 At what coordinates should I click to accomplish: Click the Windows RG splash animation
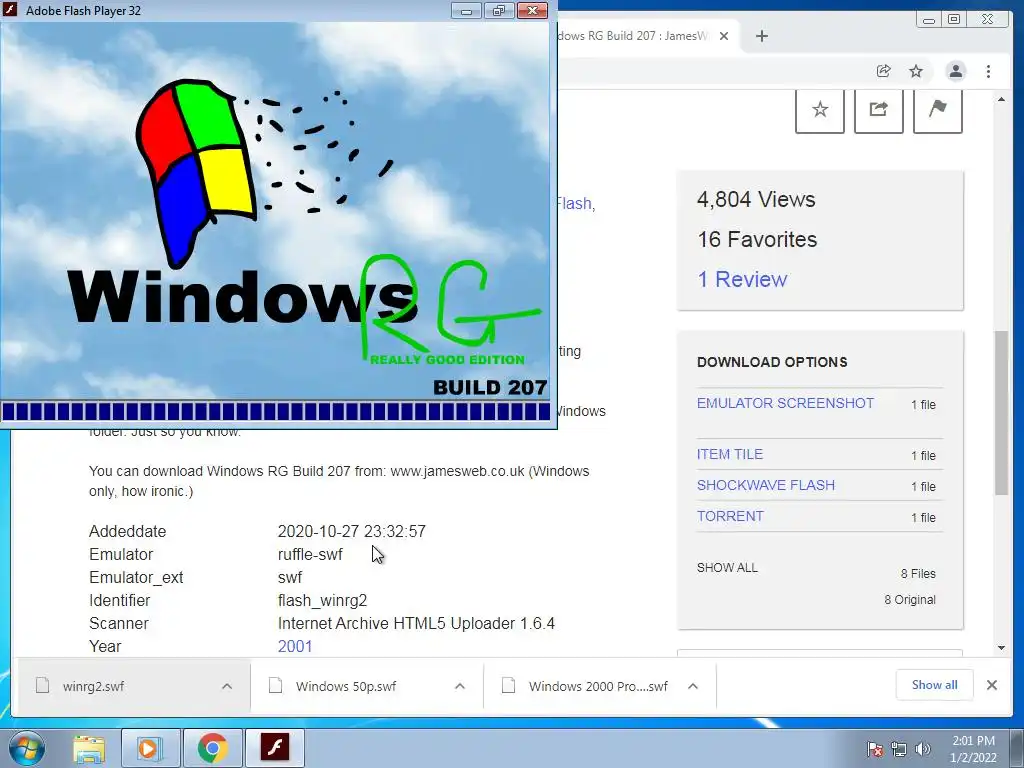pos(275,211)
